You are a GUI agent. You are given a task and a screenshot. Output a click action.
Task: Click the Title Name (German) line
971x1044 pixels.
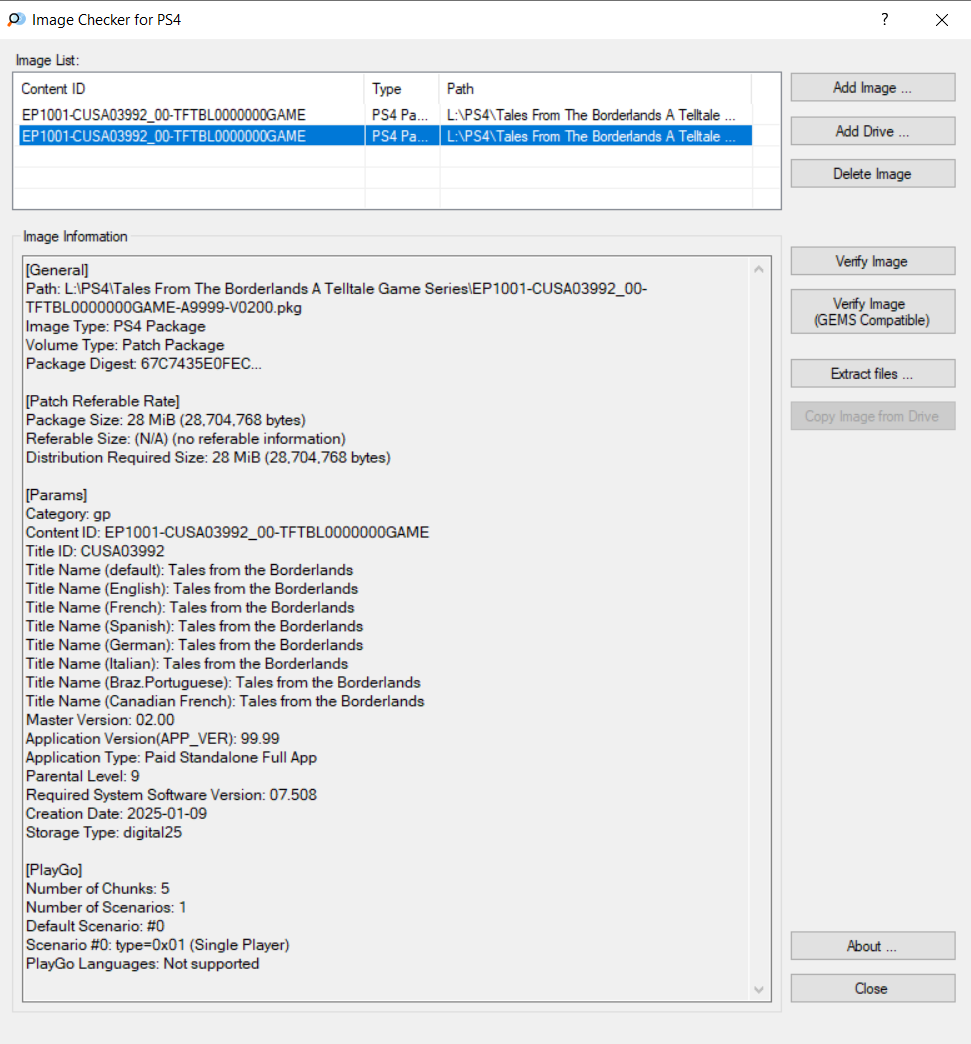point(194,645)
